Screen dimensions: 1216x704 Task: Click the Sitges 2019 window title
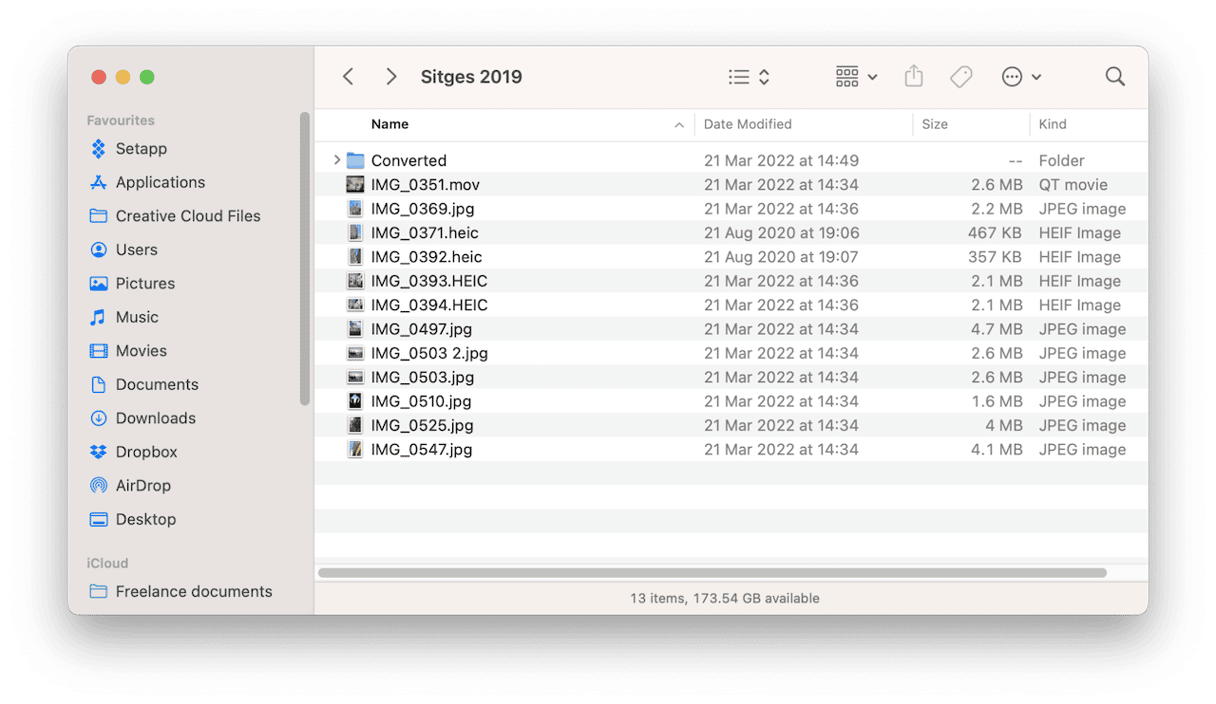click(x=471, y=77)
